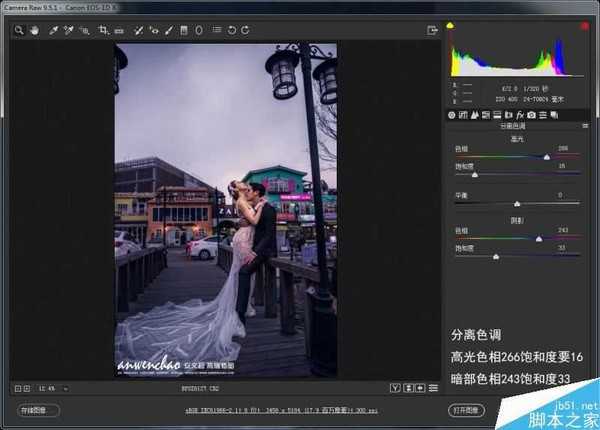Select the Zoom tool
This screenshot has width=600, height=430.
19,30
